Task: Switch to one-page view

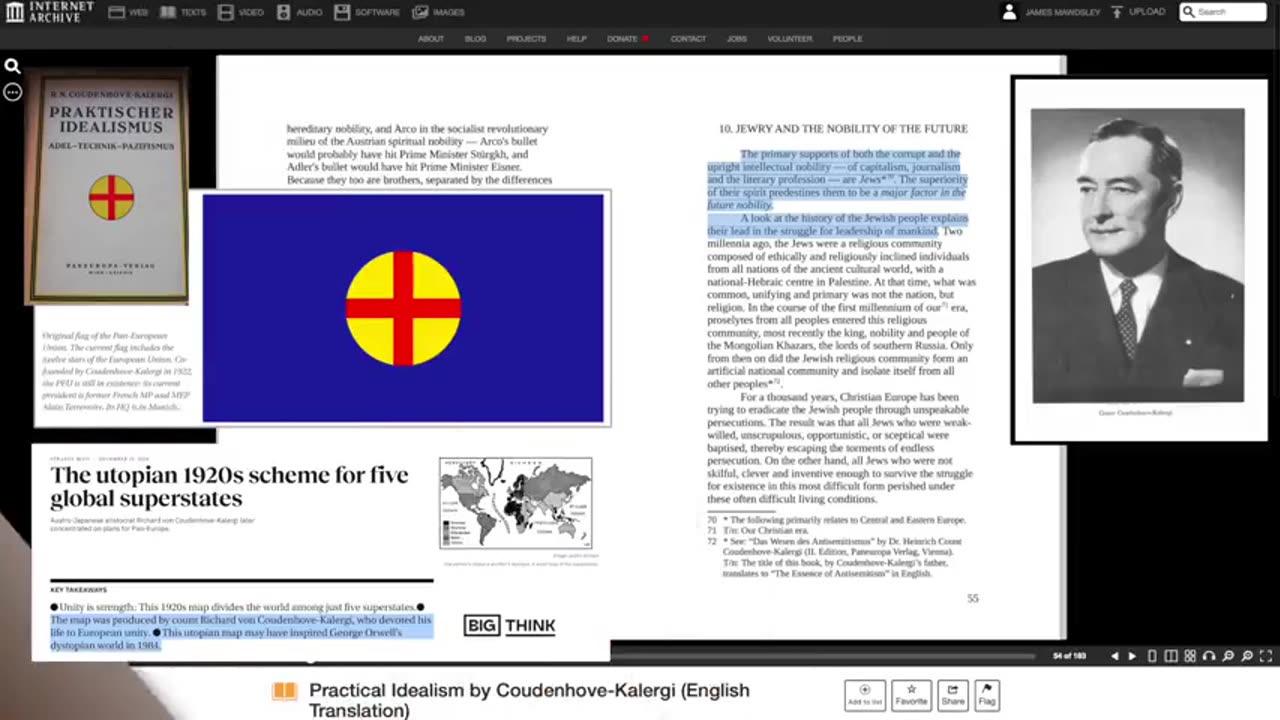Action: point(1152,656)
